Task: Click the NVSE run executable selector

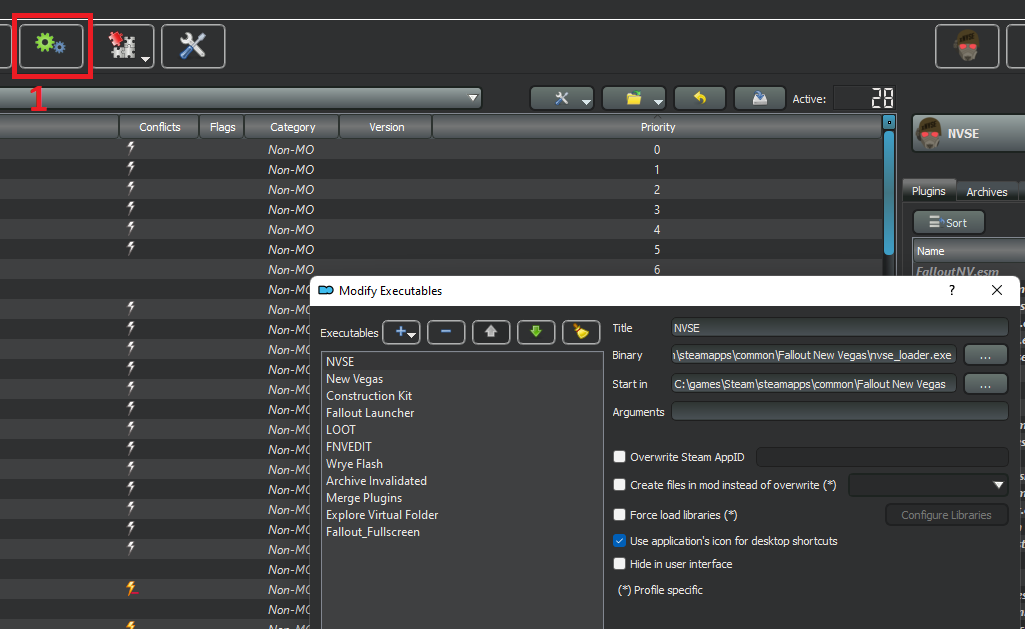Action: [x=969, y=133]
